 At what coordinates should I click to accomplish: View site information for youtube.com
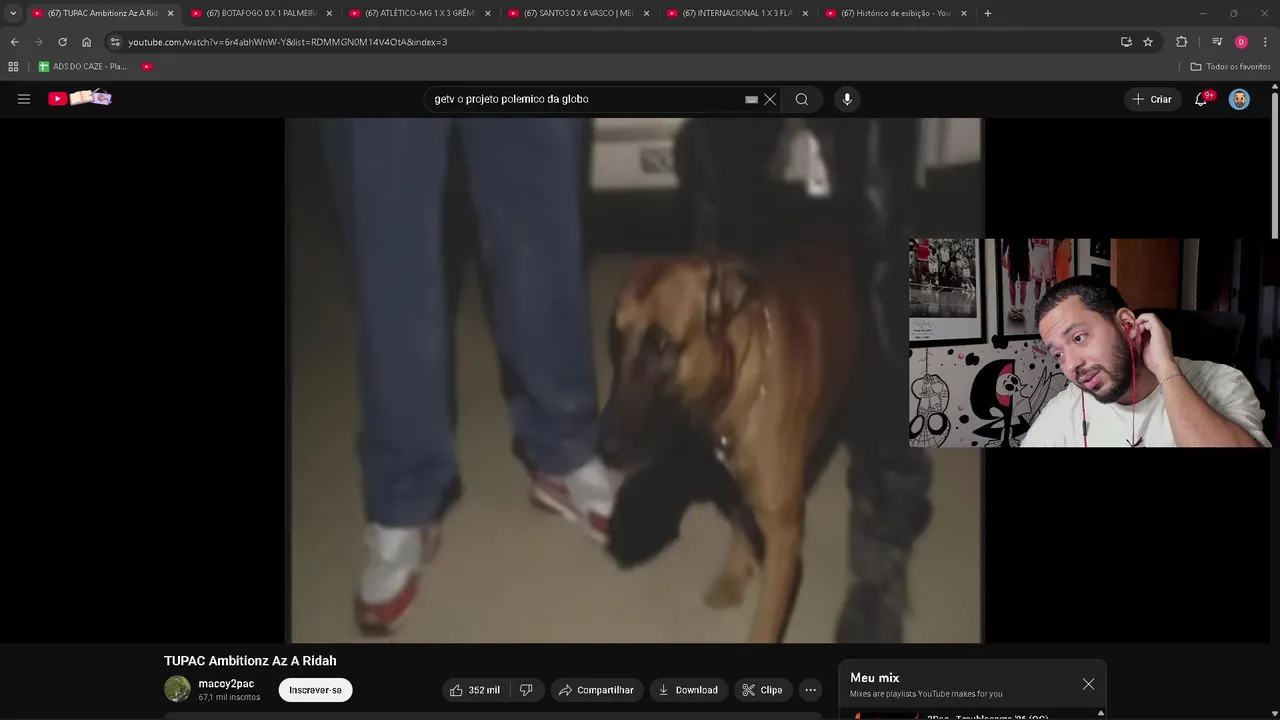[115, 42]
